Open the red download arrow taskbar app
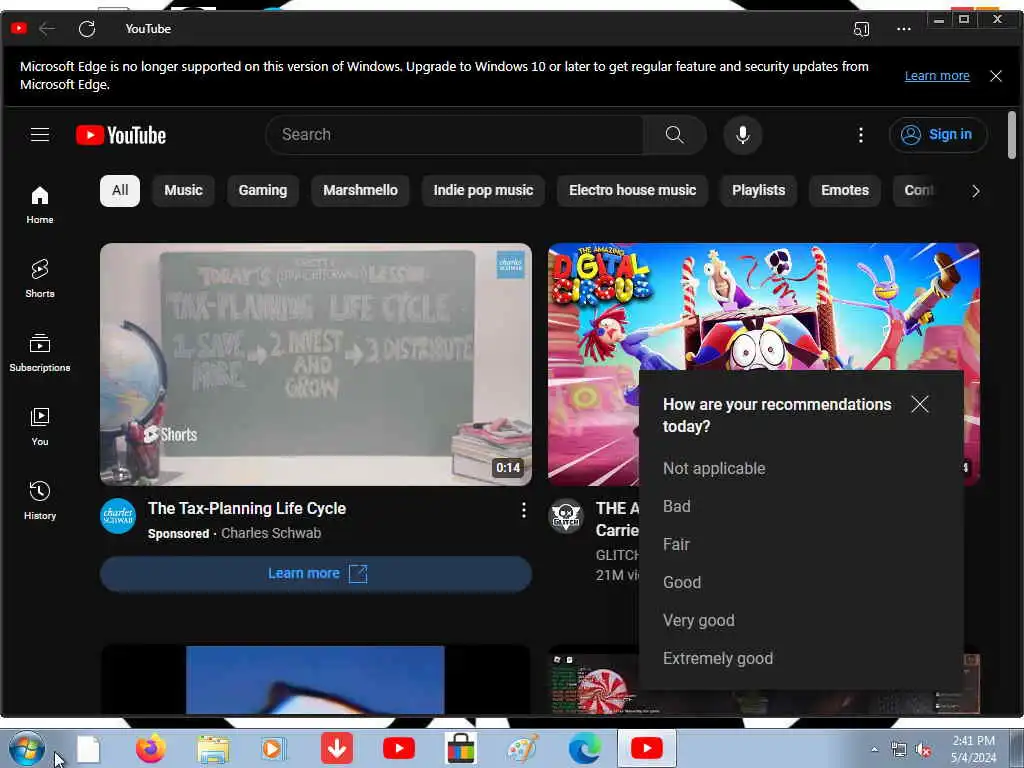Image resolution: width=1024 pixels, height=768 pixels. click(337, 748)
